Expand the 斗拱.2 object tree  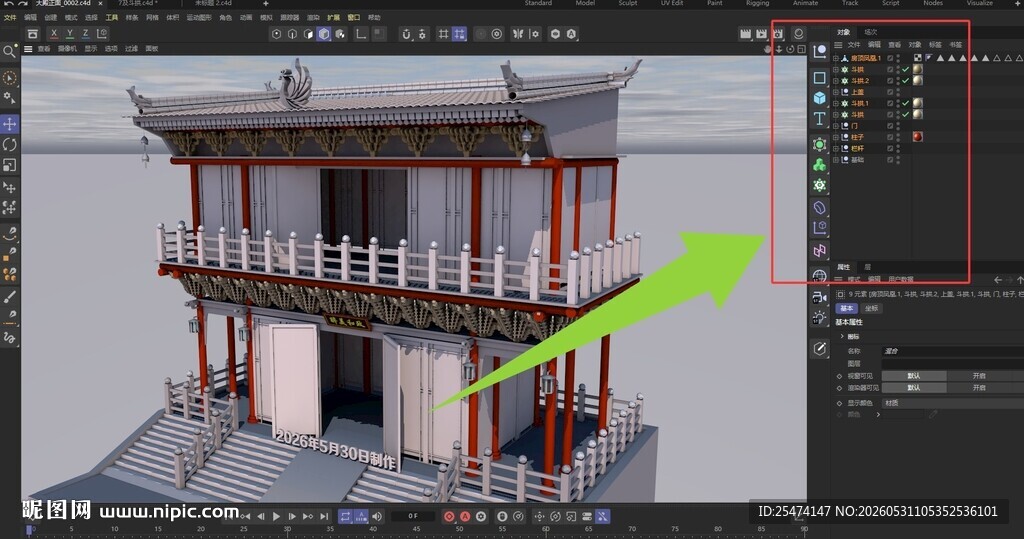(836, 81)
